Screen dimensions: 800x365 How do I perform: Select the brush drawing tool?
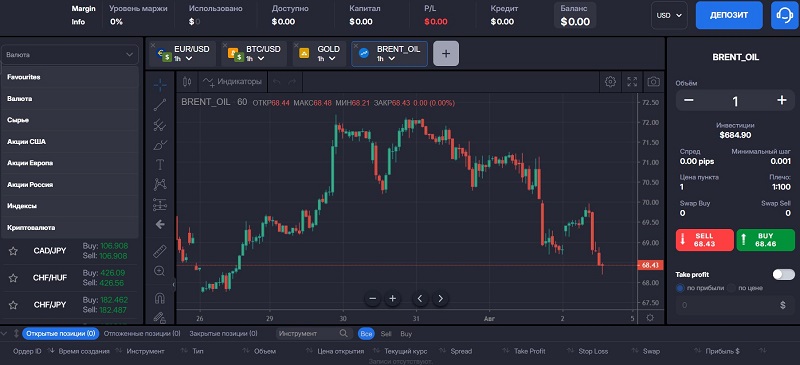click(160, 145)
